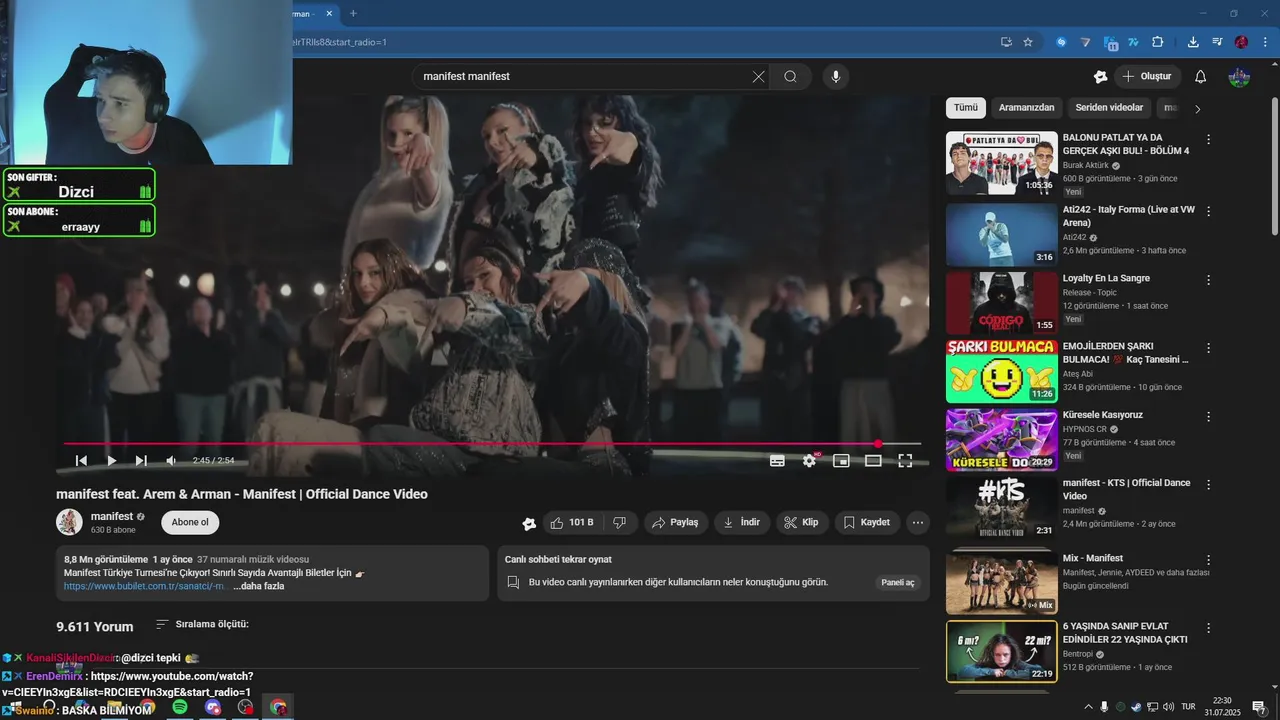This screenshot has width=1280, height=720.
Task: Open 'BALONU PATLAT YA DA GERÇEK AŞKI BUL' thumbnail
Action: tap(1001, 163)
